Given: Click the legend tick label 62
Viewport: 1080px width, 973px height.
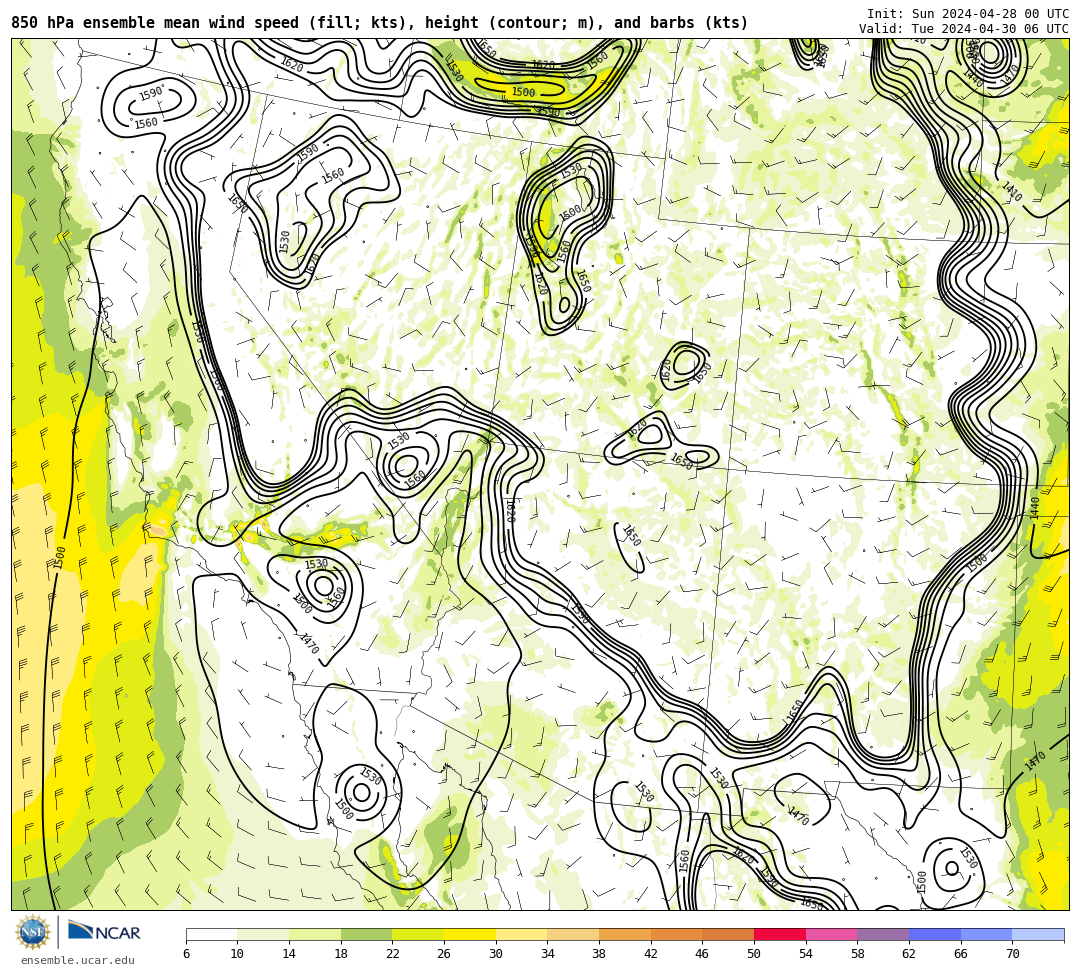Looking at the screenshot, I should [x=909, y=954].
